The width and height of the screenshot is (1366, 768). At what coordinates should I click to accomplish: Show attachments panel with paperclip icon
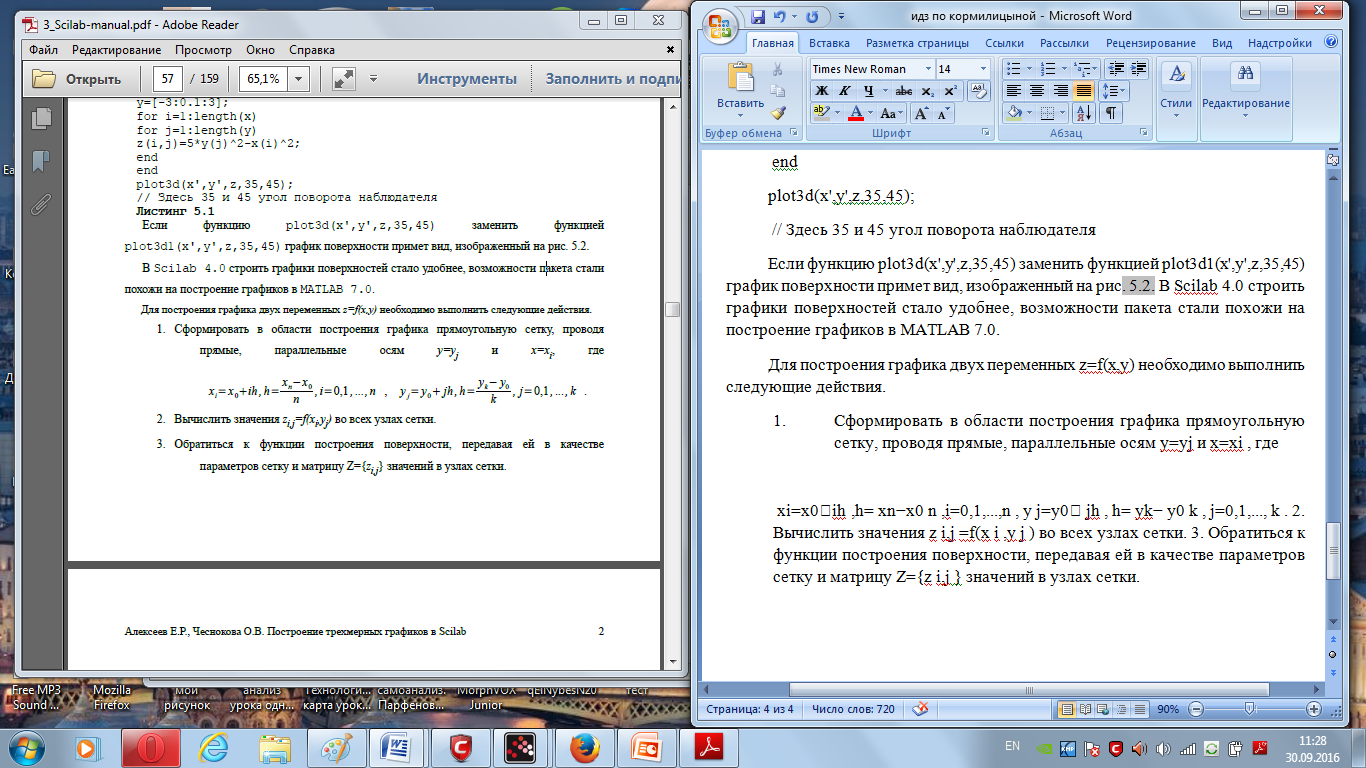tap(41, 205)
